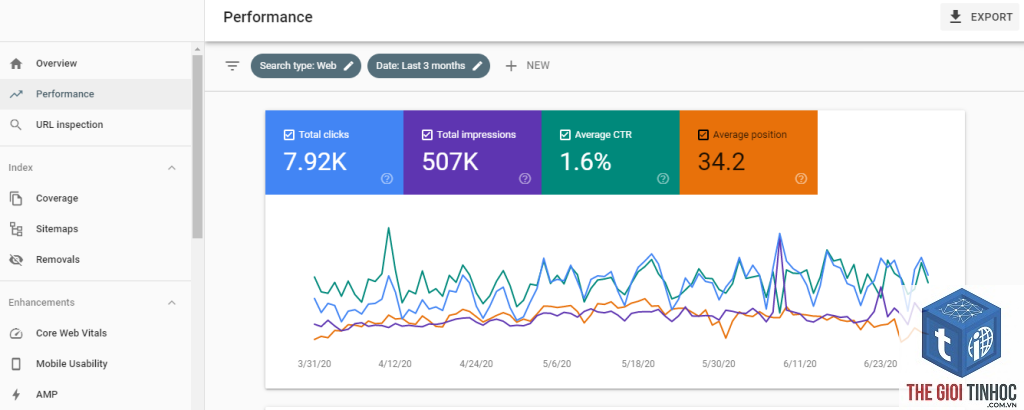
Task: Uncheck the Average position checkbox
Action: click(703, 134)
